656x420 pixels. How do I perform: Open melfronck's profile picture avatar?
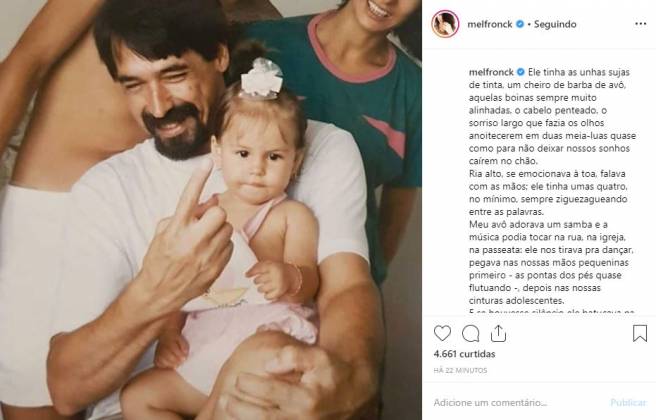point(445,24)
